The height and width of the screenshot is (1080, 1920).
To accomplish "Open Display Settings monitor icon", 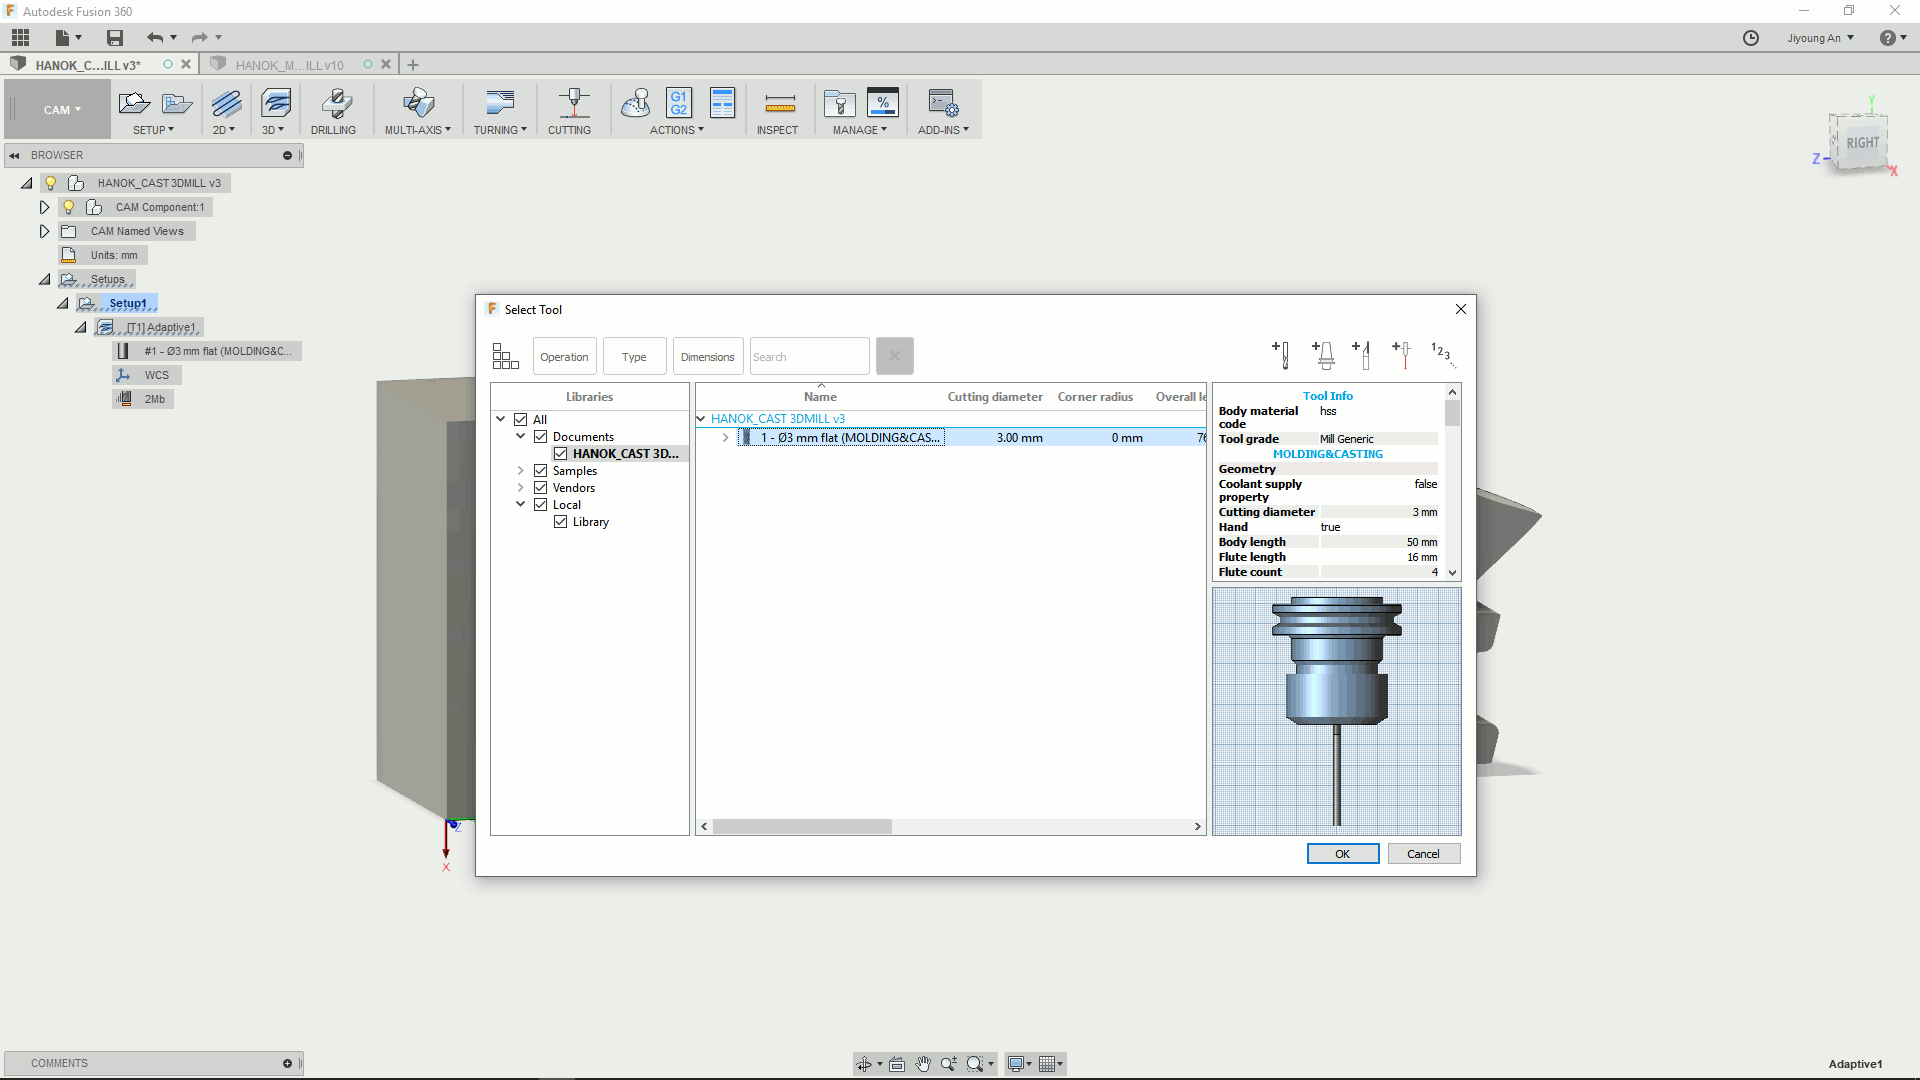I will click(1017, 1064).
